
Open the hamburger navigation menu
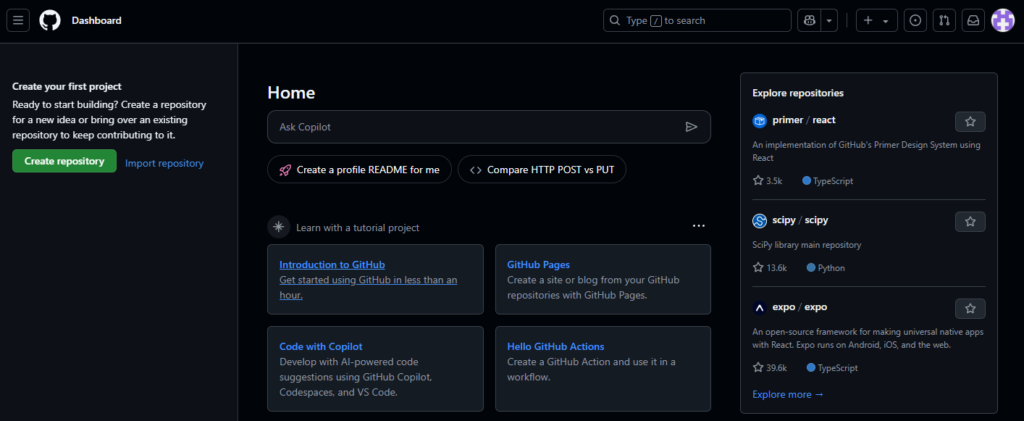18,20
